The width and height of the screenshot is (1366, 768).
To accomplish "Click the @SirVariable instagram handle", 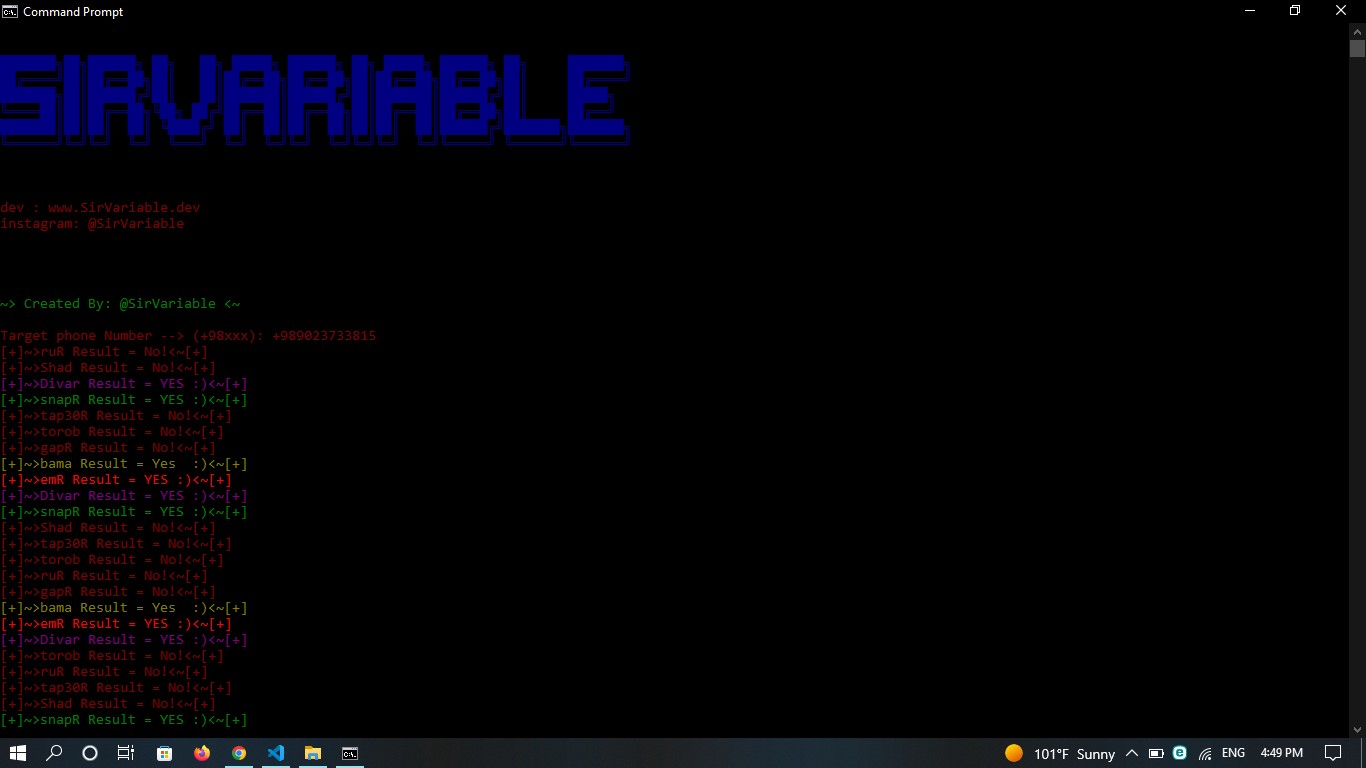I will [136, 223].
